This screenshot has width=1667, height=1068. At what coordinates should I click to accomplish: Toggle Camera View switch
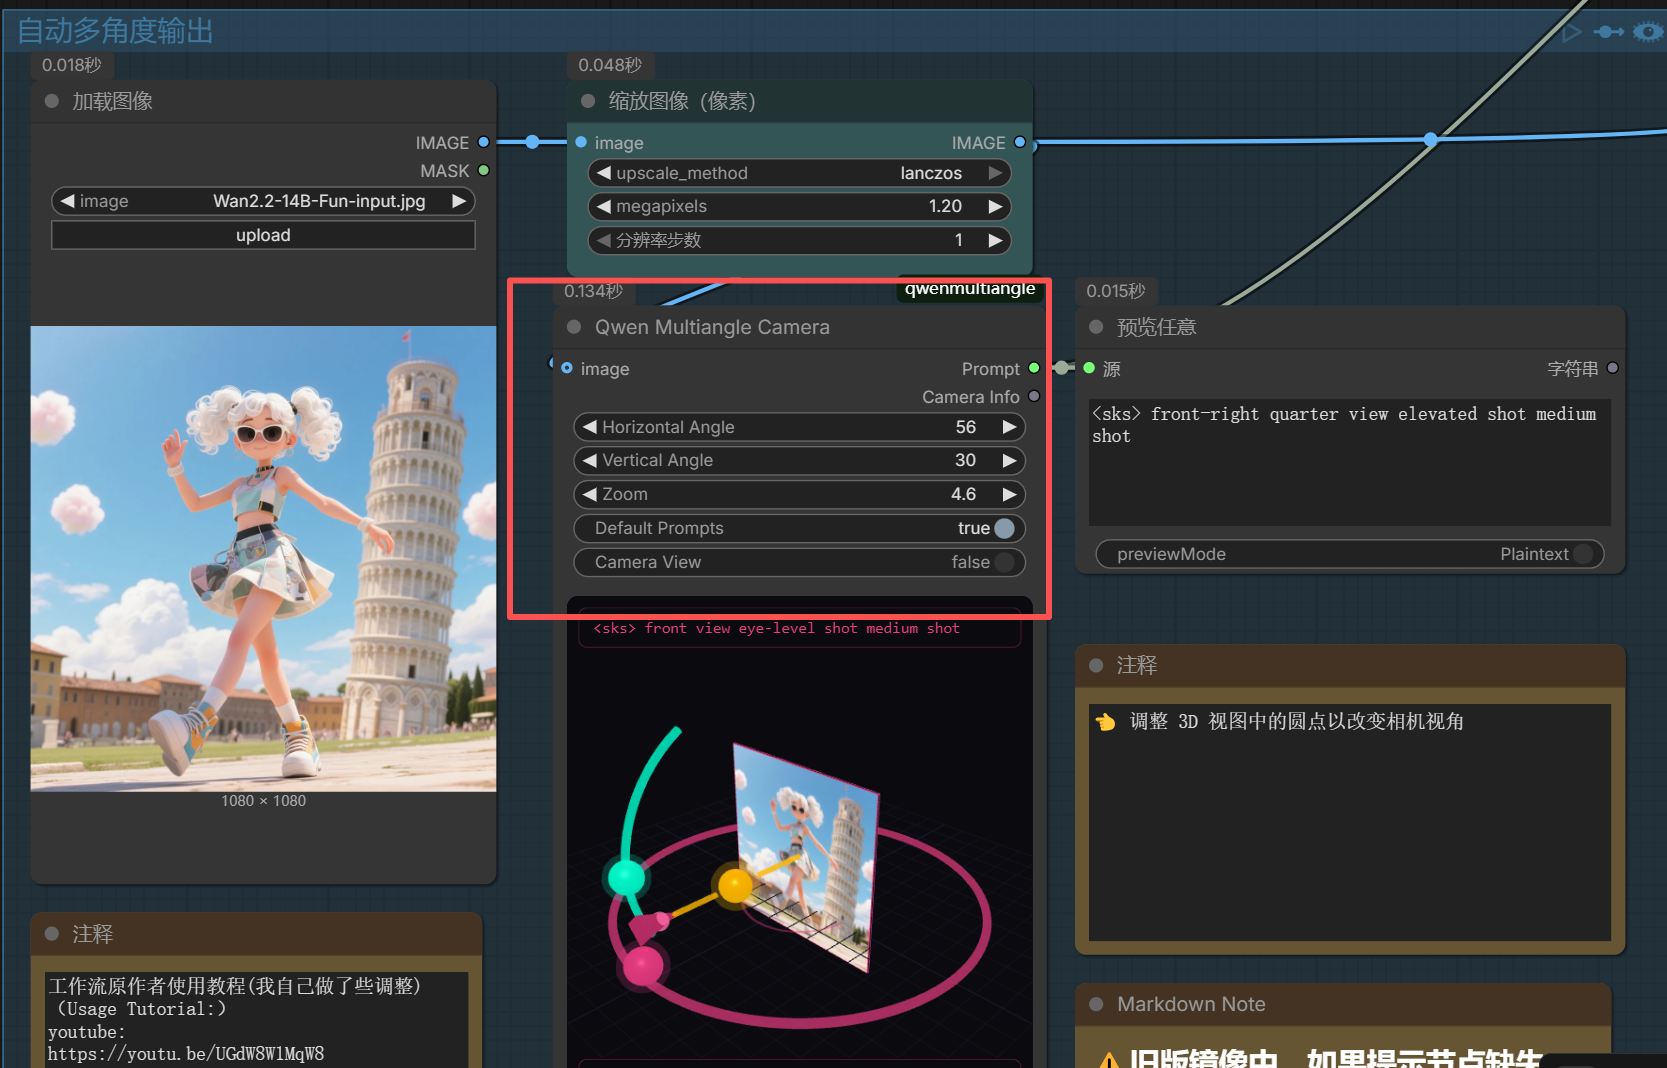point(1004,562)
